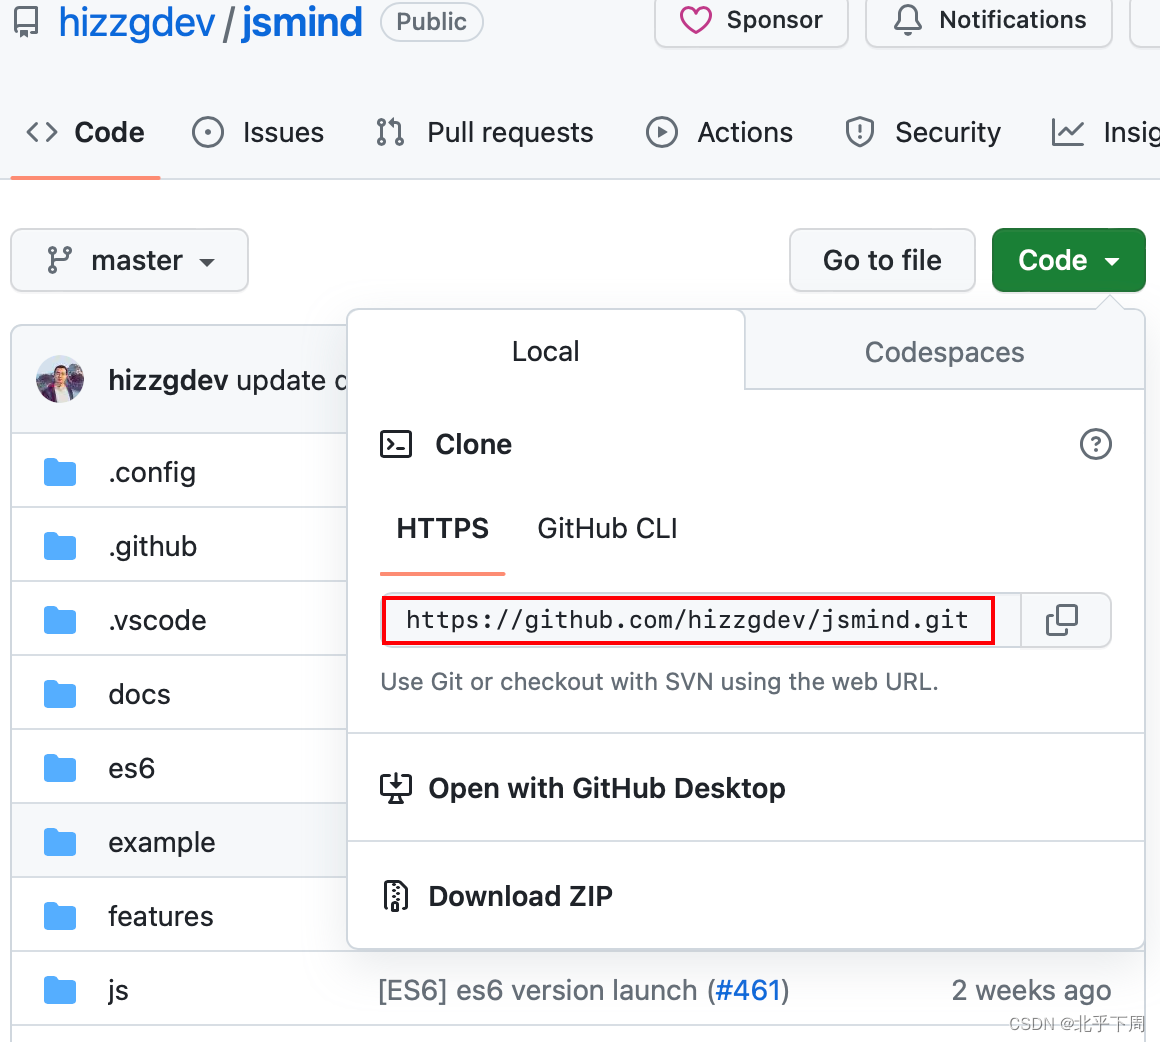Click the '2 weeks ago' timestamp
This screenshot has width=1160, height=1042.
(1031, 990)
